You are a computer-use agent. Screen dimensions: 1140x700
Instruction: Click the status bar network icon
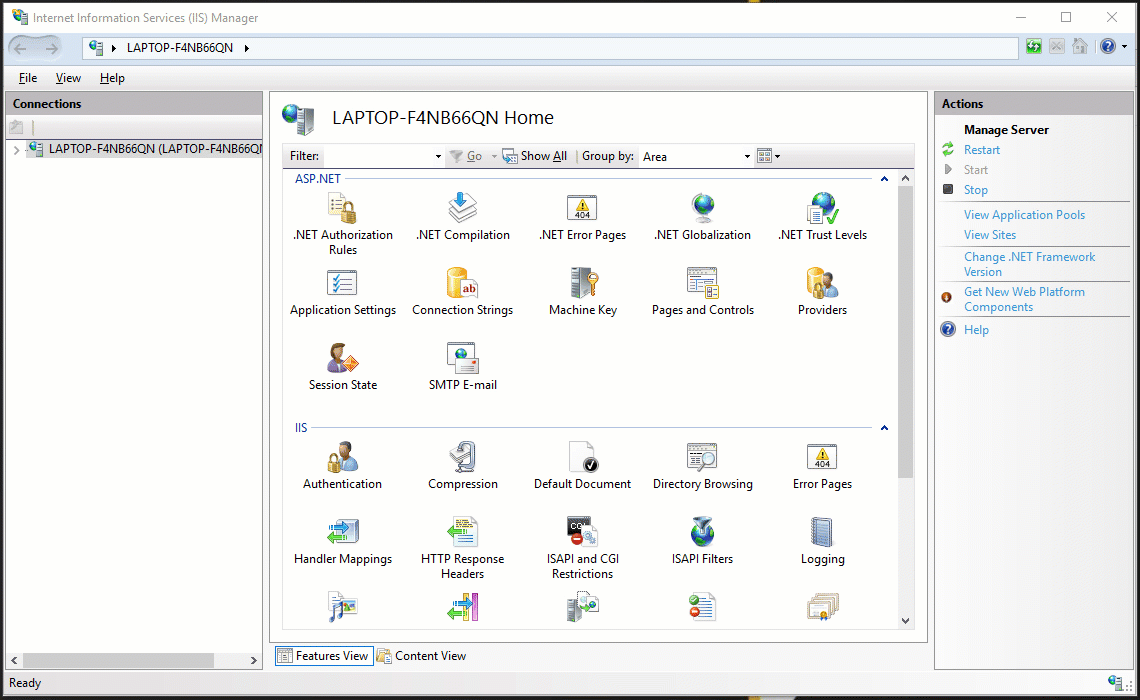click(x=1115, y=683)
